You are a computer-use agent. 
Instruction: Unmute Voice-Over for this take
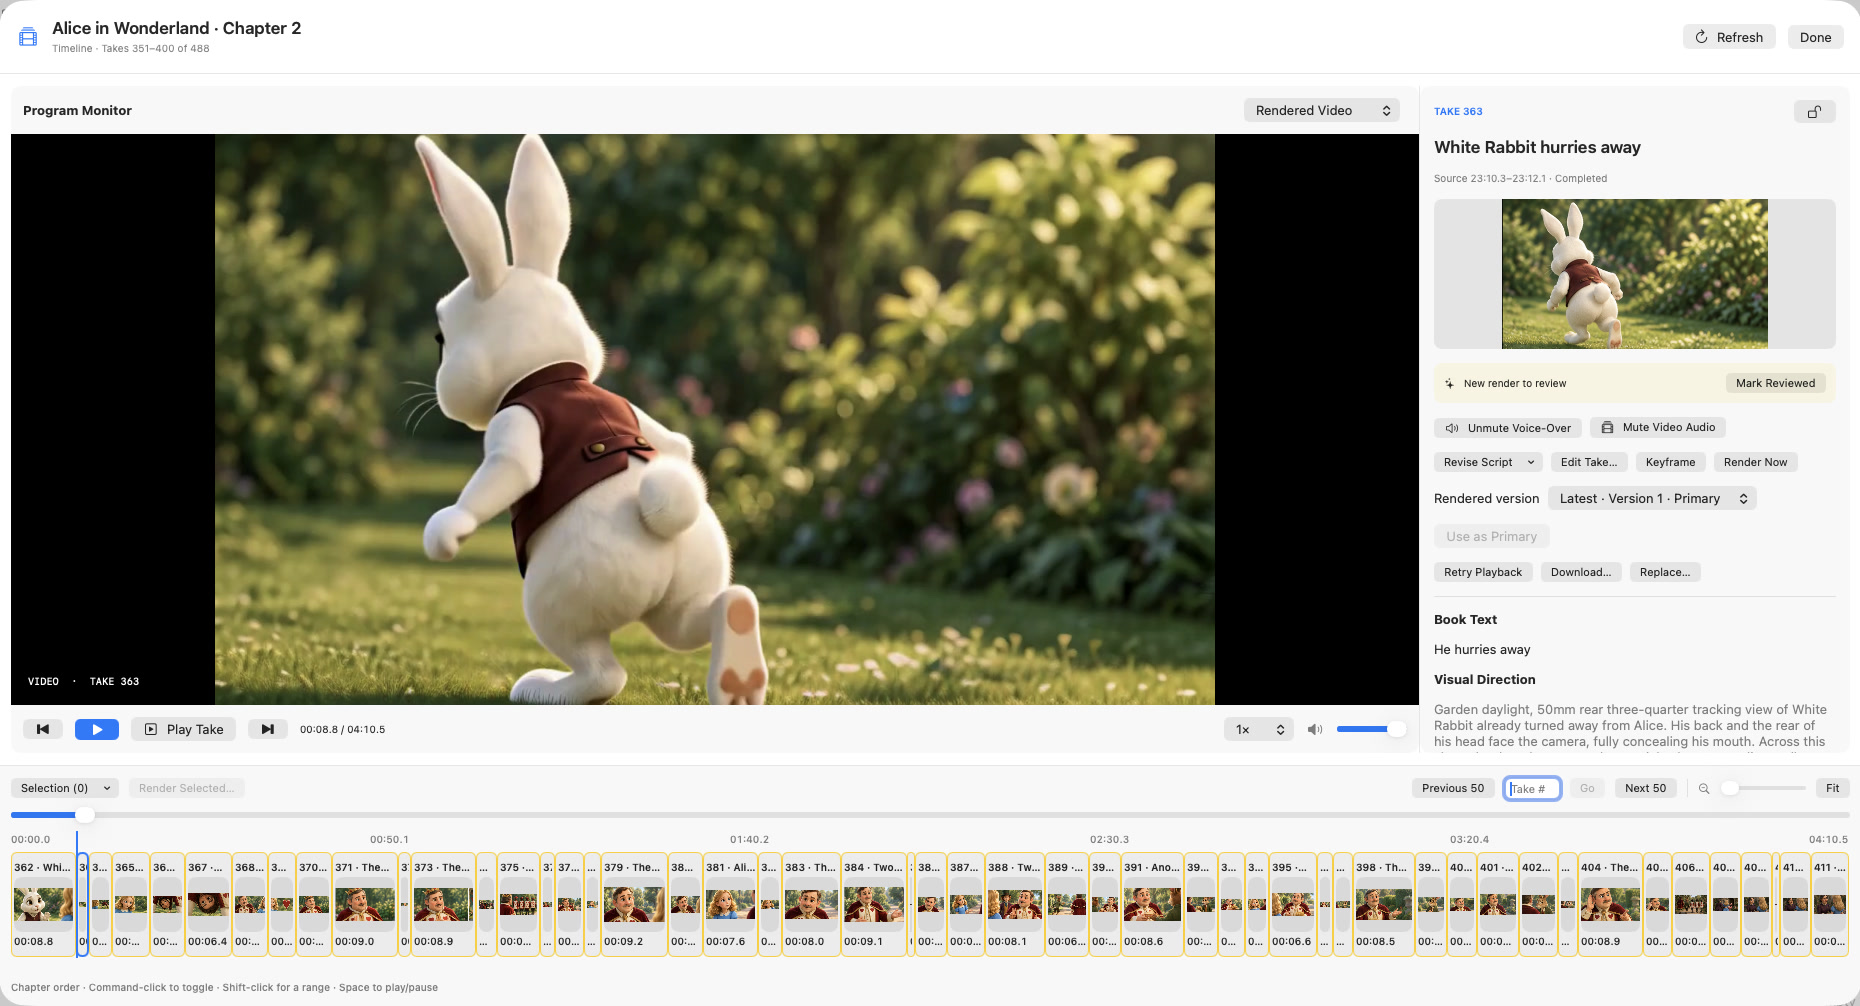point(1508,428)
